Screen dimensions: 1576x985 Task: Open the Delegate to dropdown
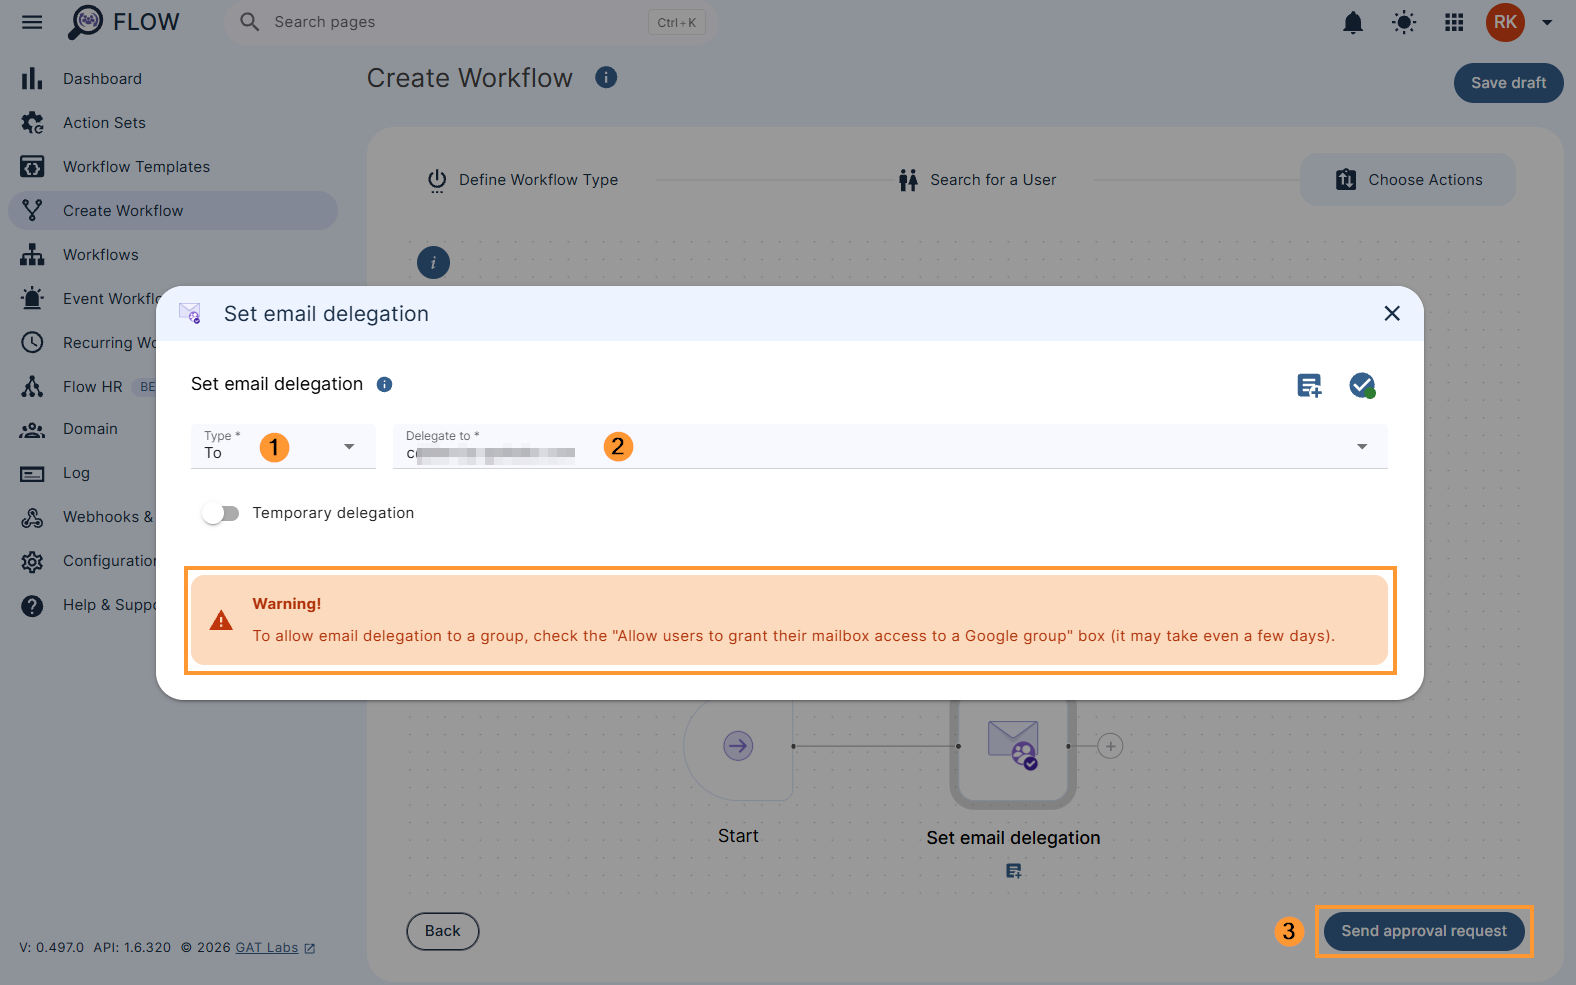(x=890, y=446)
